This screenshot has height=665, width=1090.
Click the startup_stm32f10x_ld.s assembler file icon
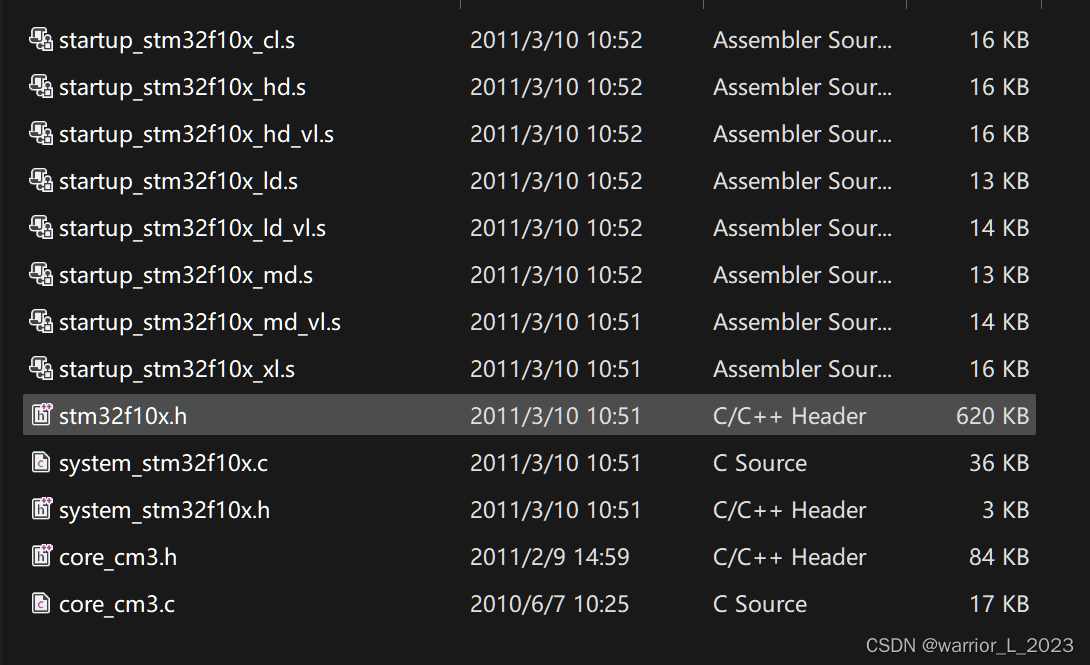(x=41, y=181)
